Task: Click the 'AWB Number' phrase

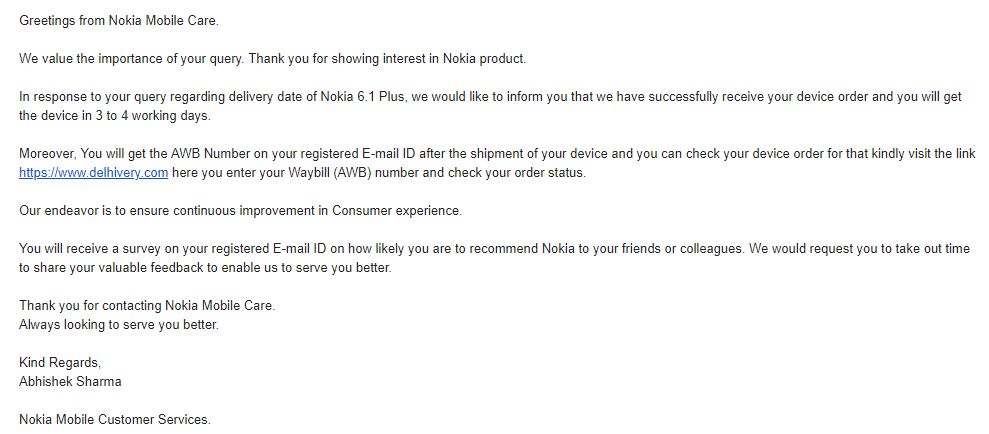Action: click(202, 154)
